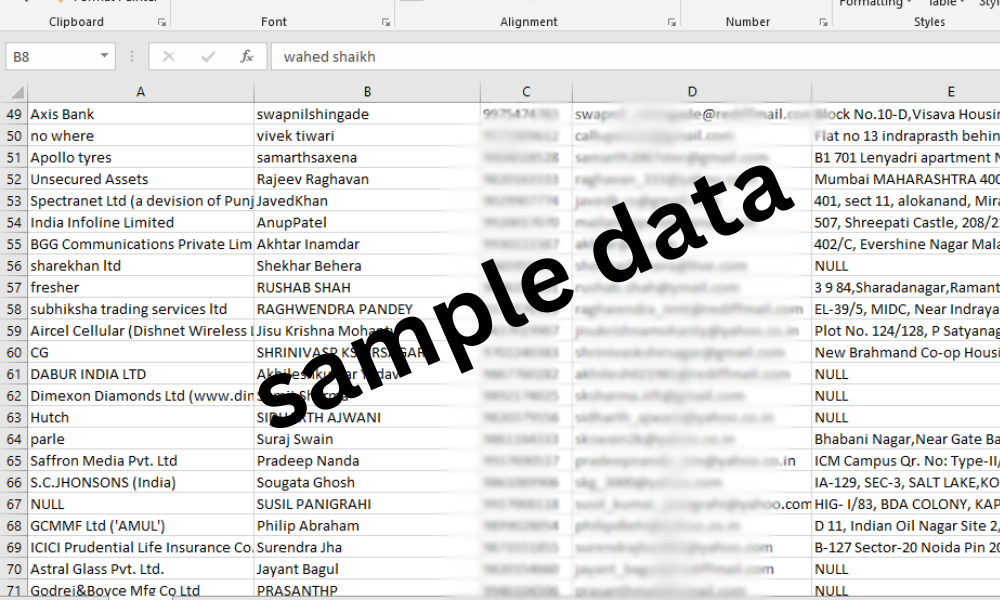Open the Font settings dialog launcher

(x=386, y=22)
